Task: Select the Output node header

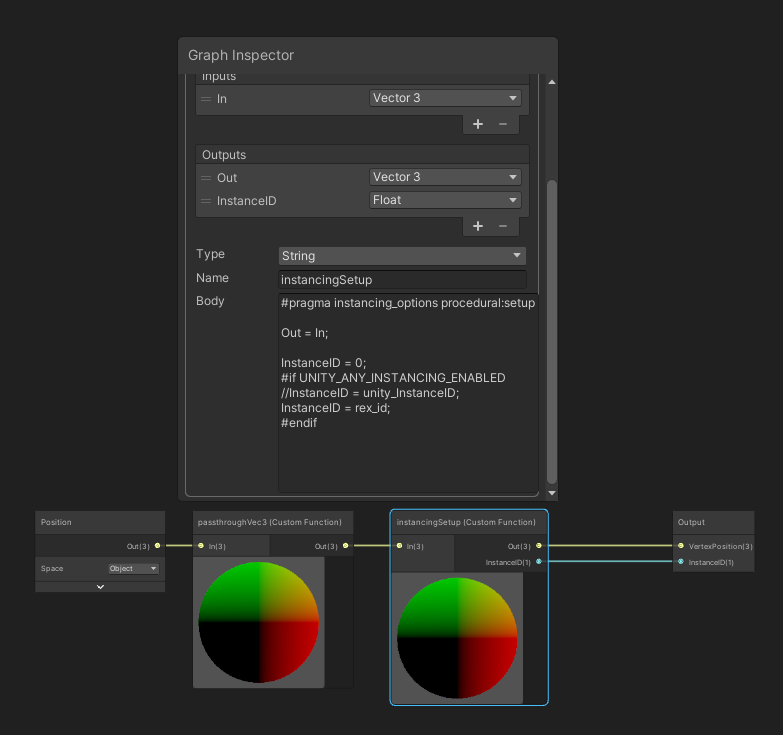Action: pos(714,522)
